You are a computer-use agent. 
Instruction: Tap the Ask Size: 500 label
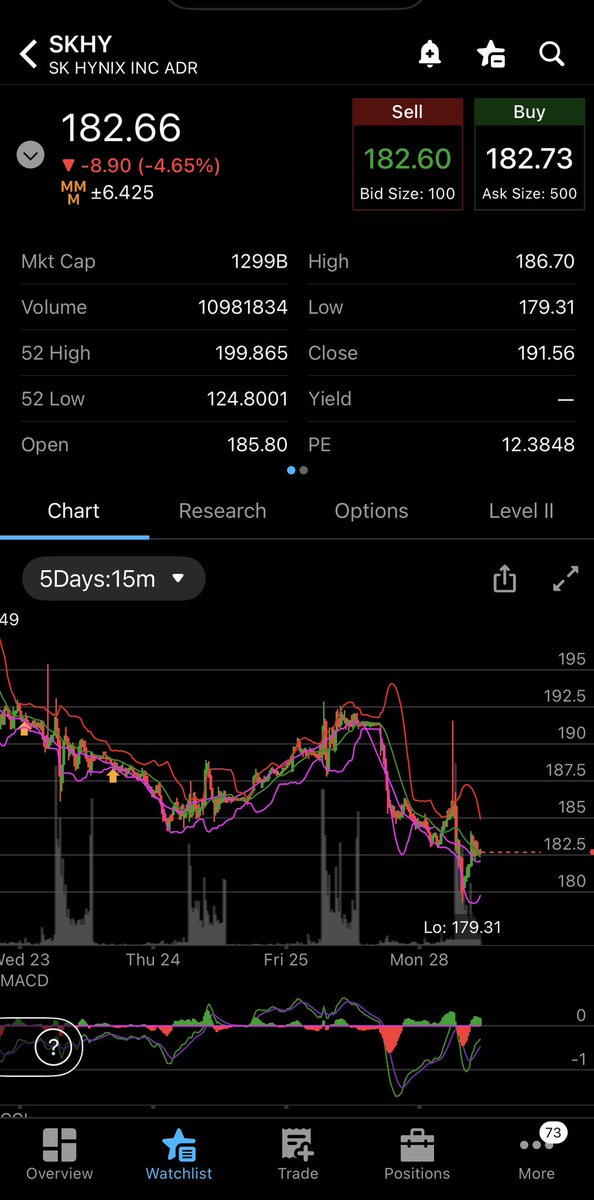(x=529, y=194)
